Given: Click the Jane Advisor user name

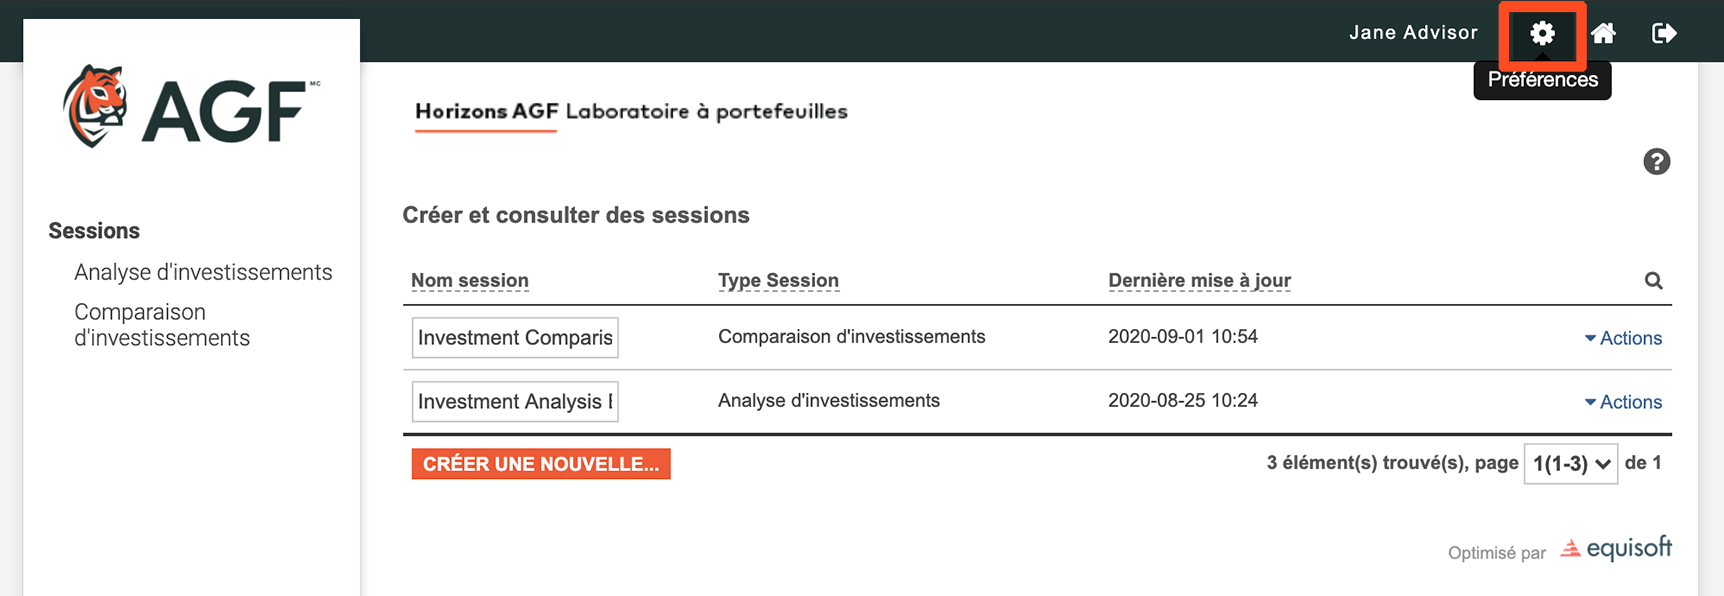Looking at the screenshot, I should click(x=1413, y=33).
